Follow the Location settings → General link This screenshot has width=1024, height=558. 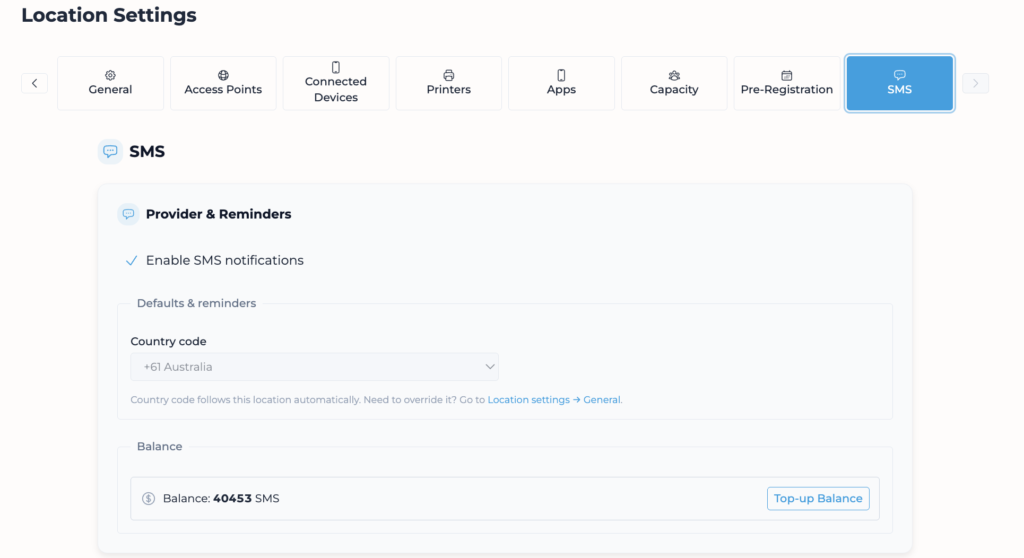coord(554,400)
